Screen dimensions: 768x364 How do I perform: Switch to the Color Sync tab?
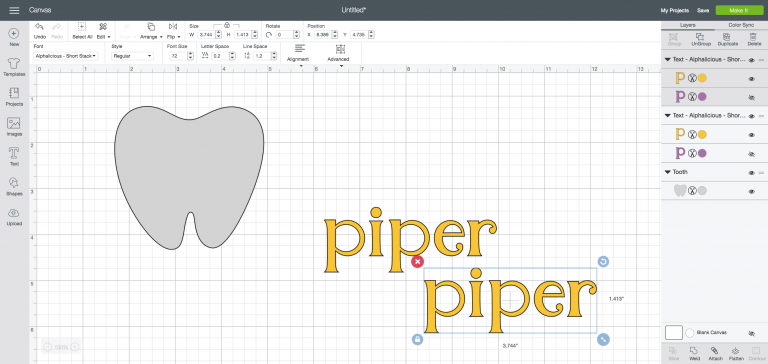[741, 25]
